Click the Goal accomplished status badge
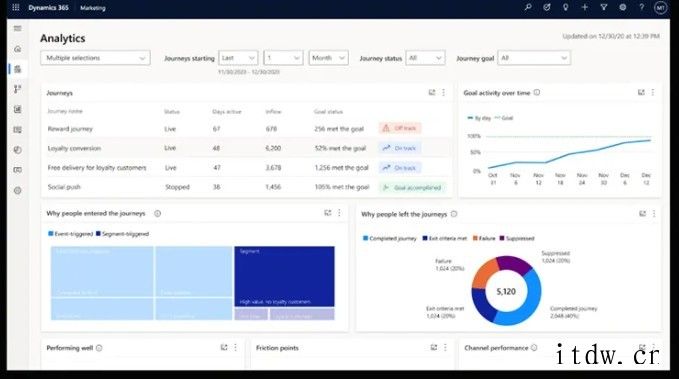This screenshot has height=379, width=679. pyautogui.click(x=412, y=188)
